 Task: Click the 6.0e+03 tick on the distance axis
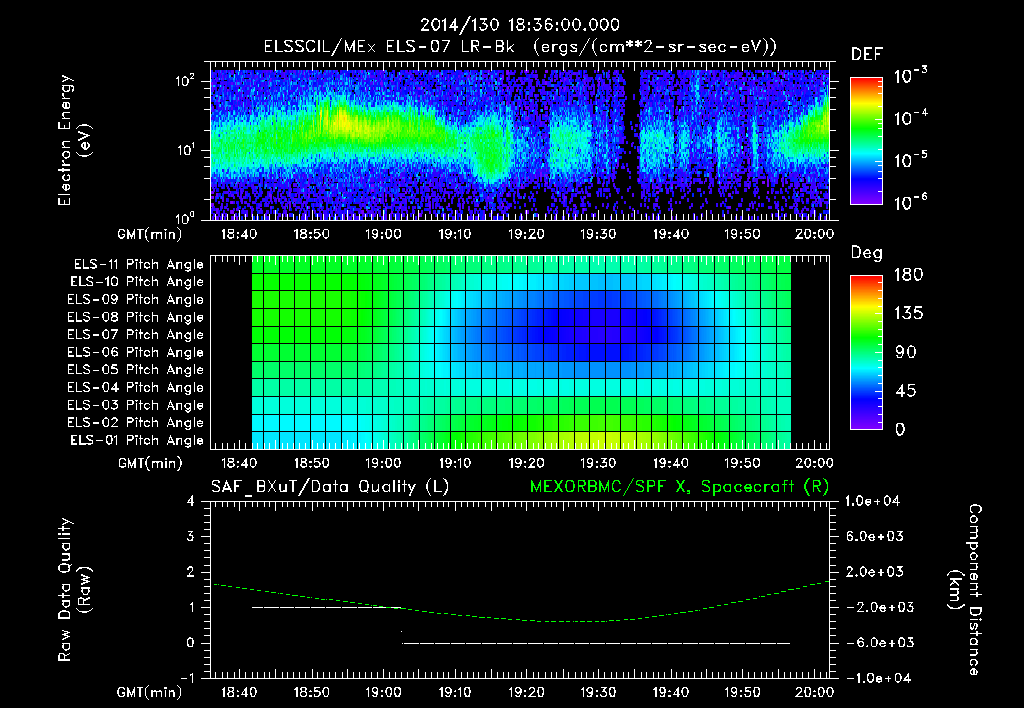pos(874,536)
